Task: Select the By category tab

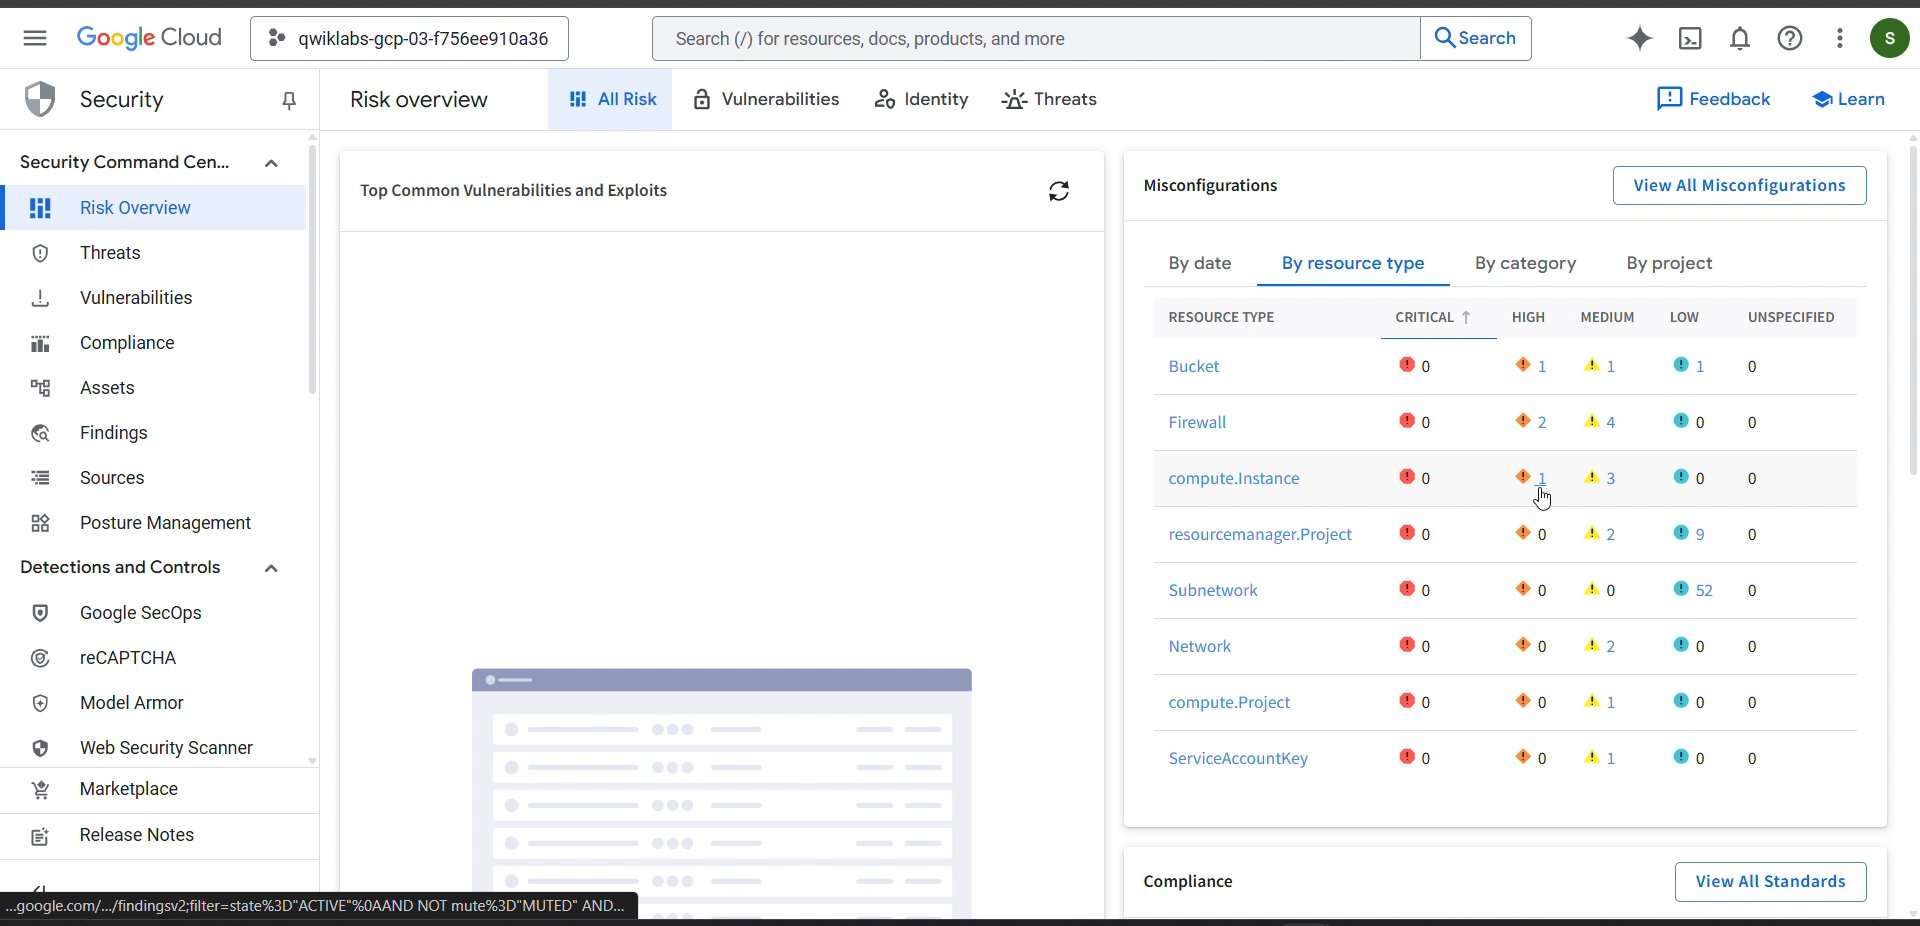Action: 1525,263
